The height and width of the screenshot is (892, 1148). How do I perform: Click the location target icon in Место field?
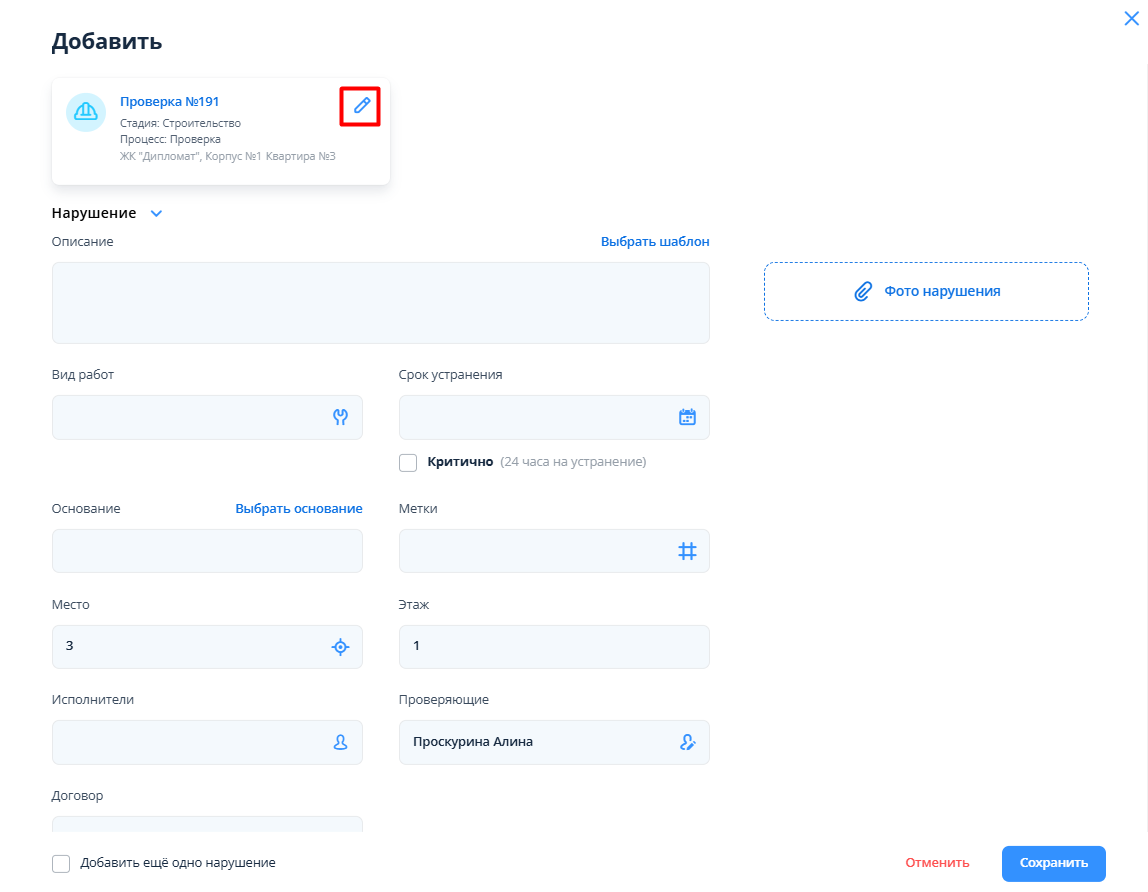click(x=340, y=647)
